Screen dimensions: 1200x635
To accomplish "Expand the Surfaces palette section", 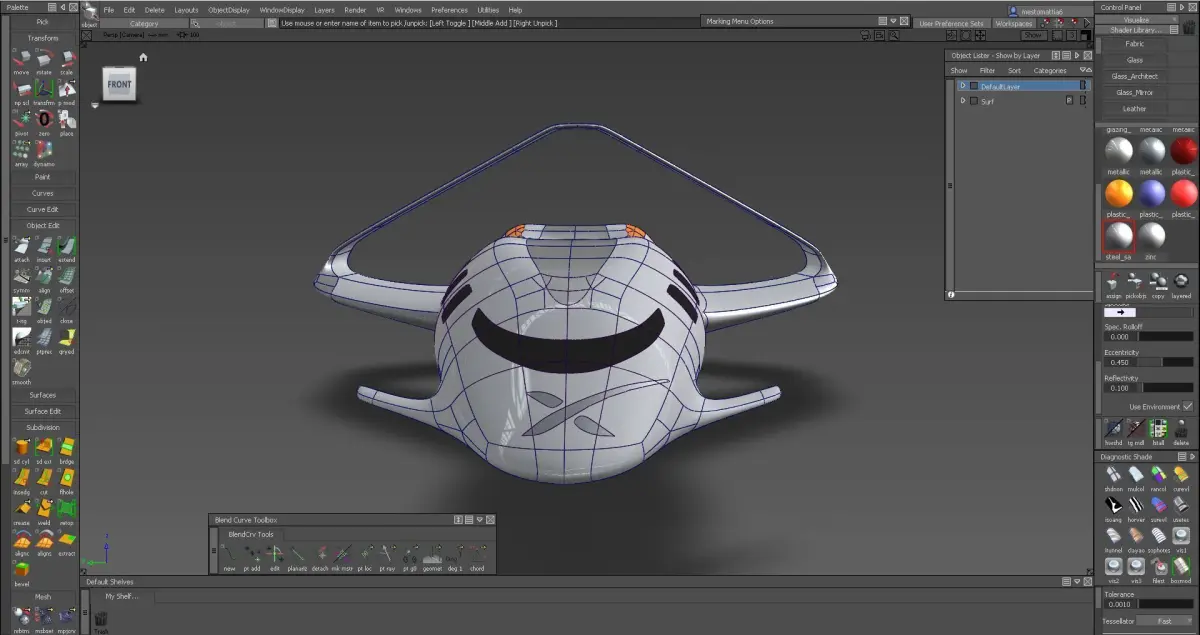I will coord(43,395).
